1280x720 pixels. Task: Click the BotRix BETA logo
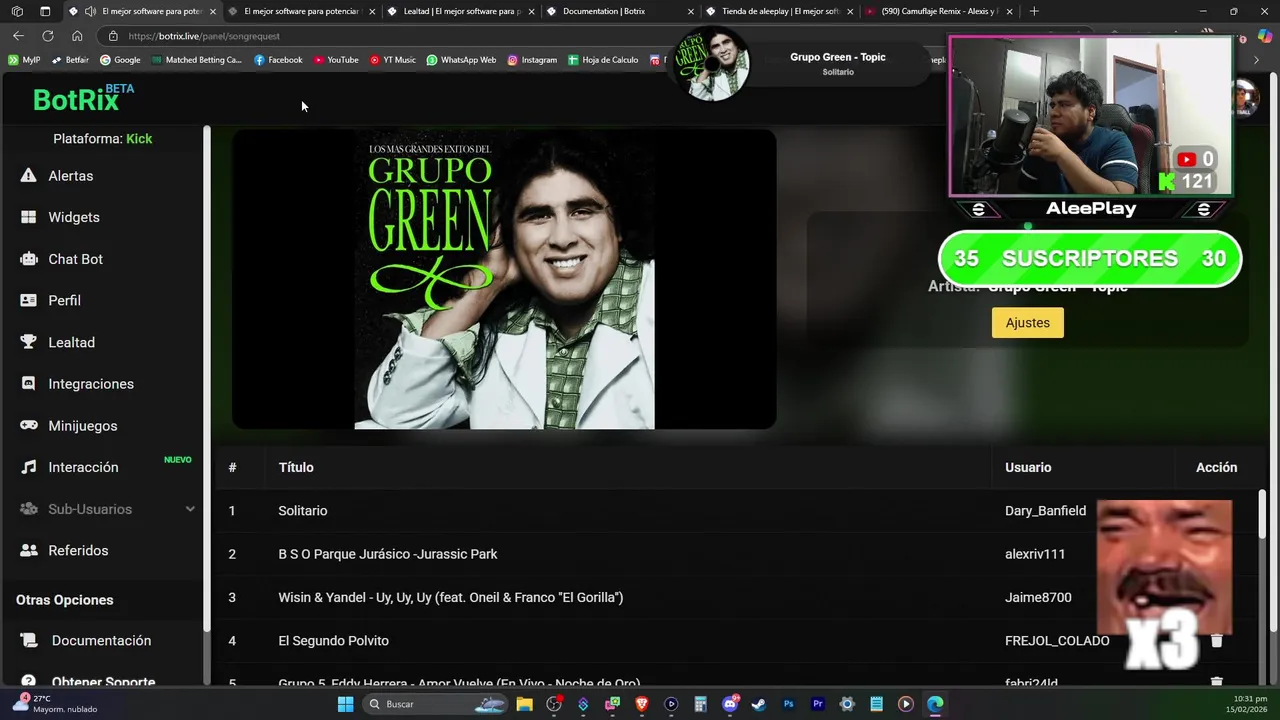[83, 98]
